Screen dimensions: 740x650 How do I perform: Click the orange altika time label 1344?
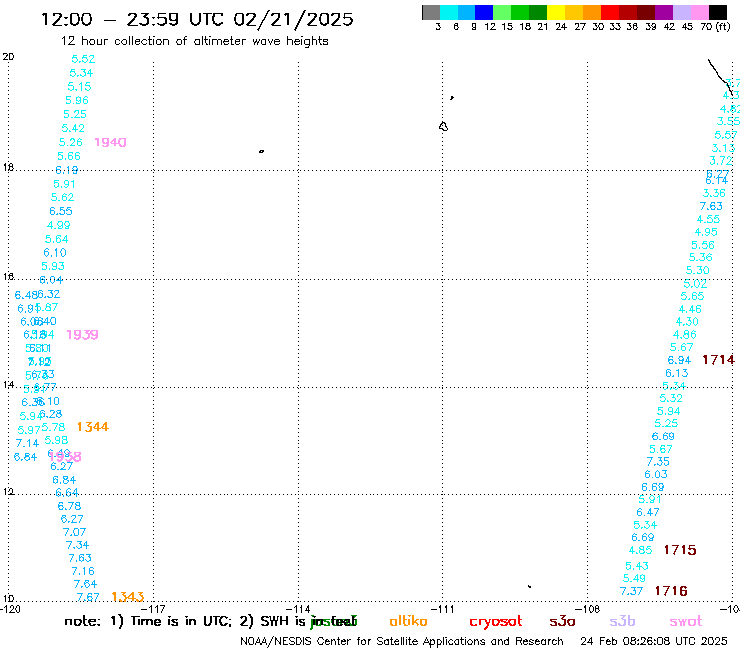tap(92, 427)
